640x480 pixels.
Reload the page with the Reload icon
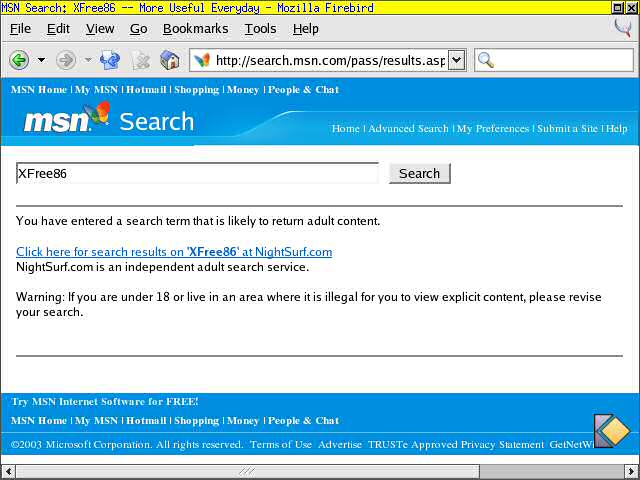pos(110,60)
